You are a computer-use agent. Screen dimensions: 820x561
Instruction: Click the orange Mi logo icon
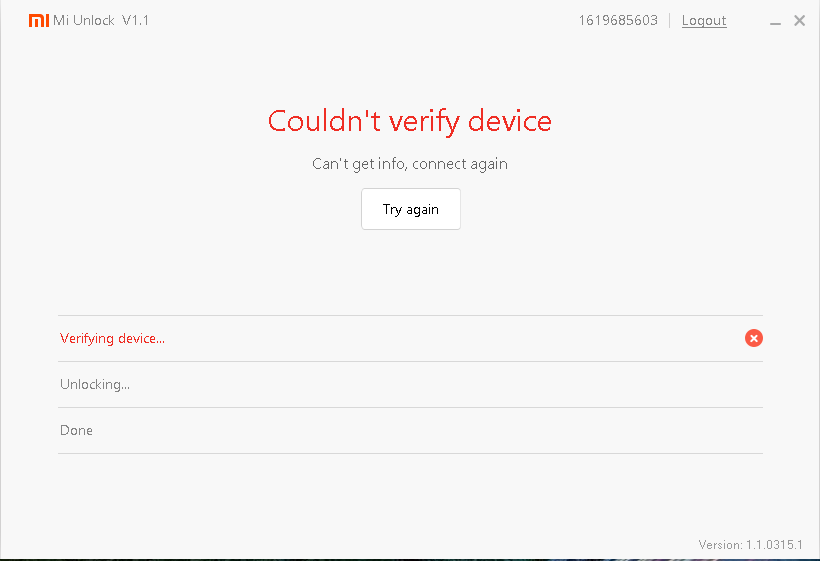click(38, 21)
